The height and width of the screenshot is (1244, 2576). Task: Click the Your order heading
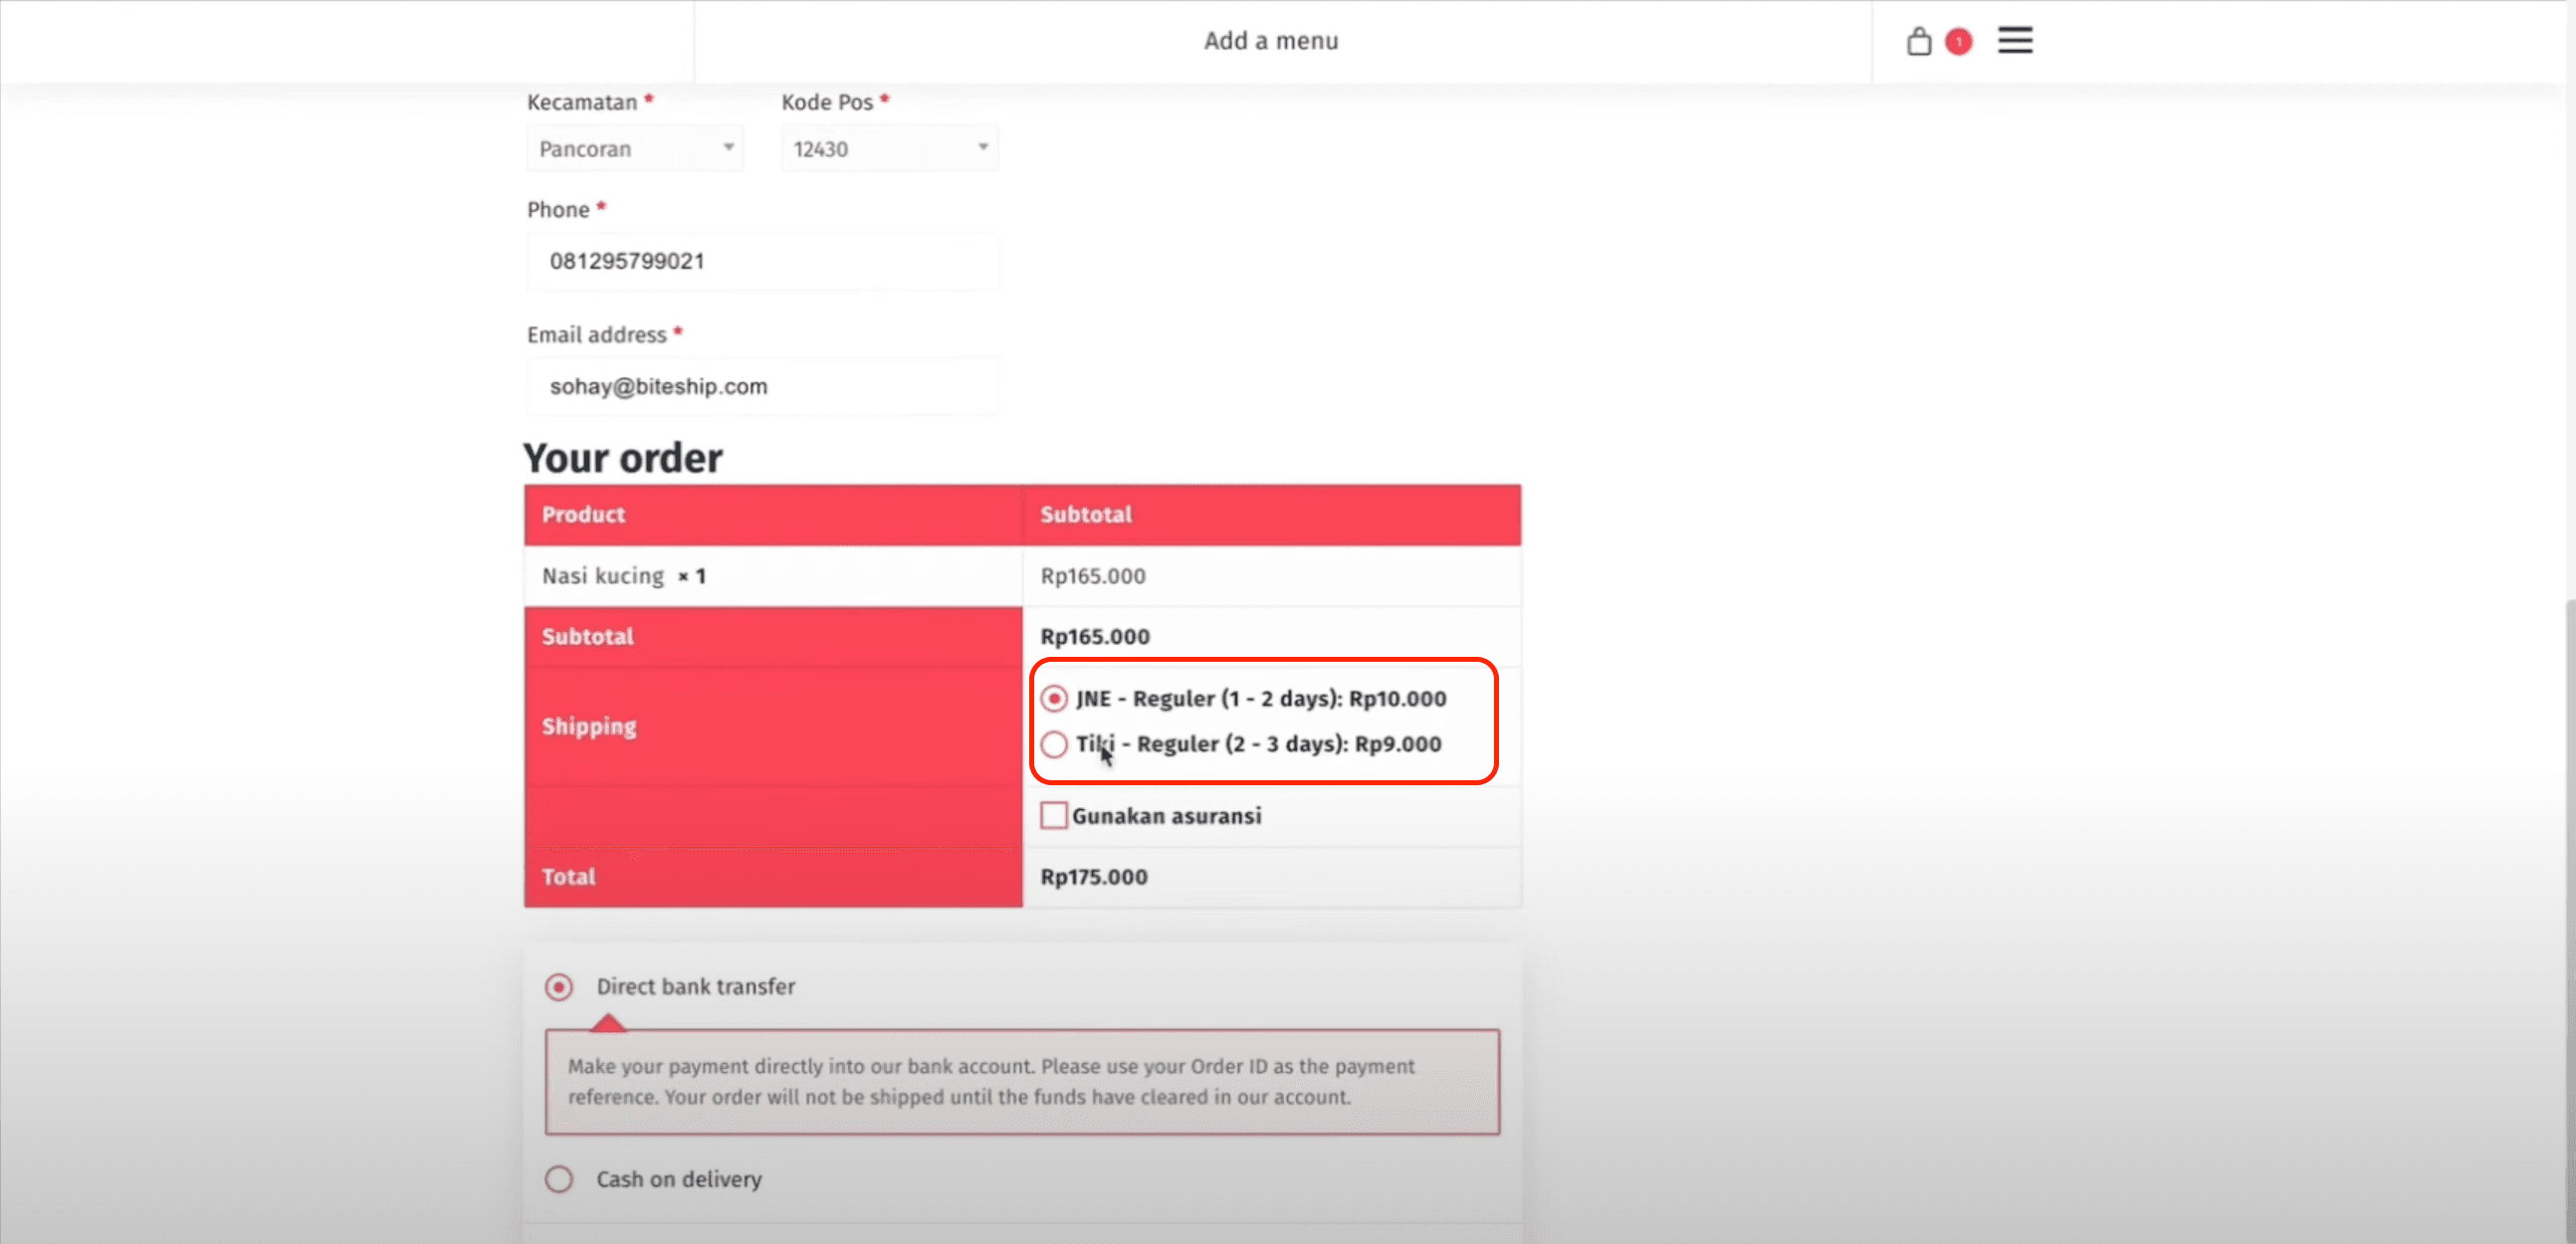tap(623, 458)
